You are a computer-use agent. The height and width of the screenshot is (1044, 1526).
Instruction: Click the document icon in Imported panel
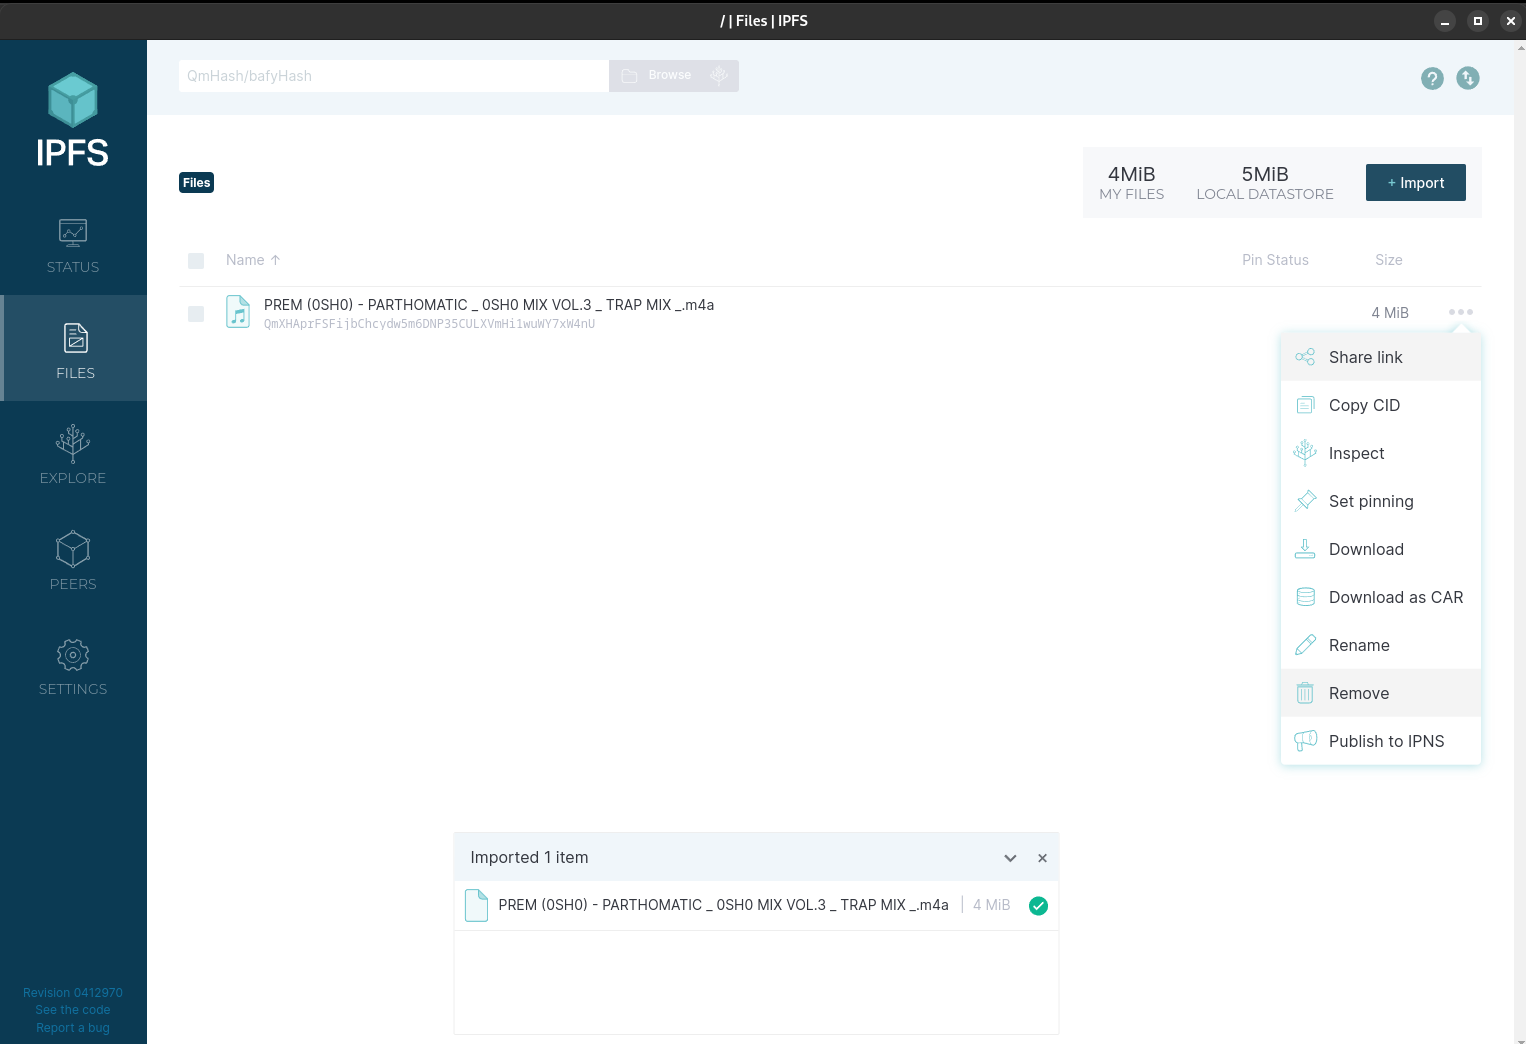click(477, 905)
